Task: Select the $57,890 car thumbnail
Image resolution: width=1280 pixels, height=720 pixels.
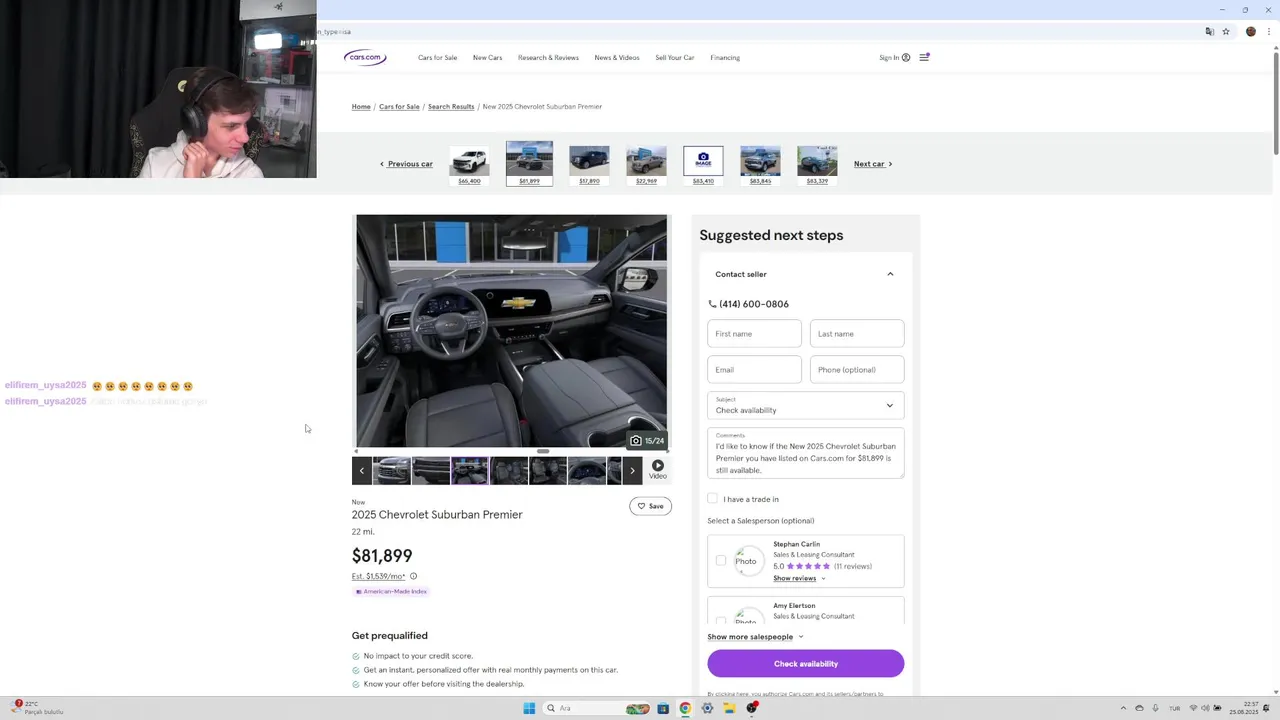Action: tap(589, 165)
